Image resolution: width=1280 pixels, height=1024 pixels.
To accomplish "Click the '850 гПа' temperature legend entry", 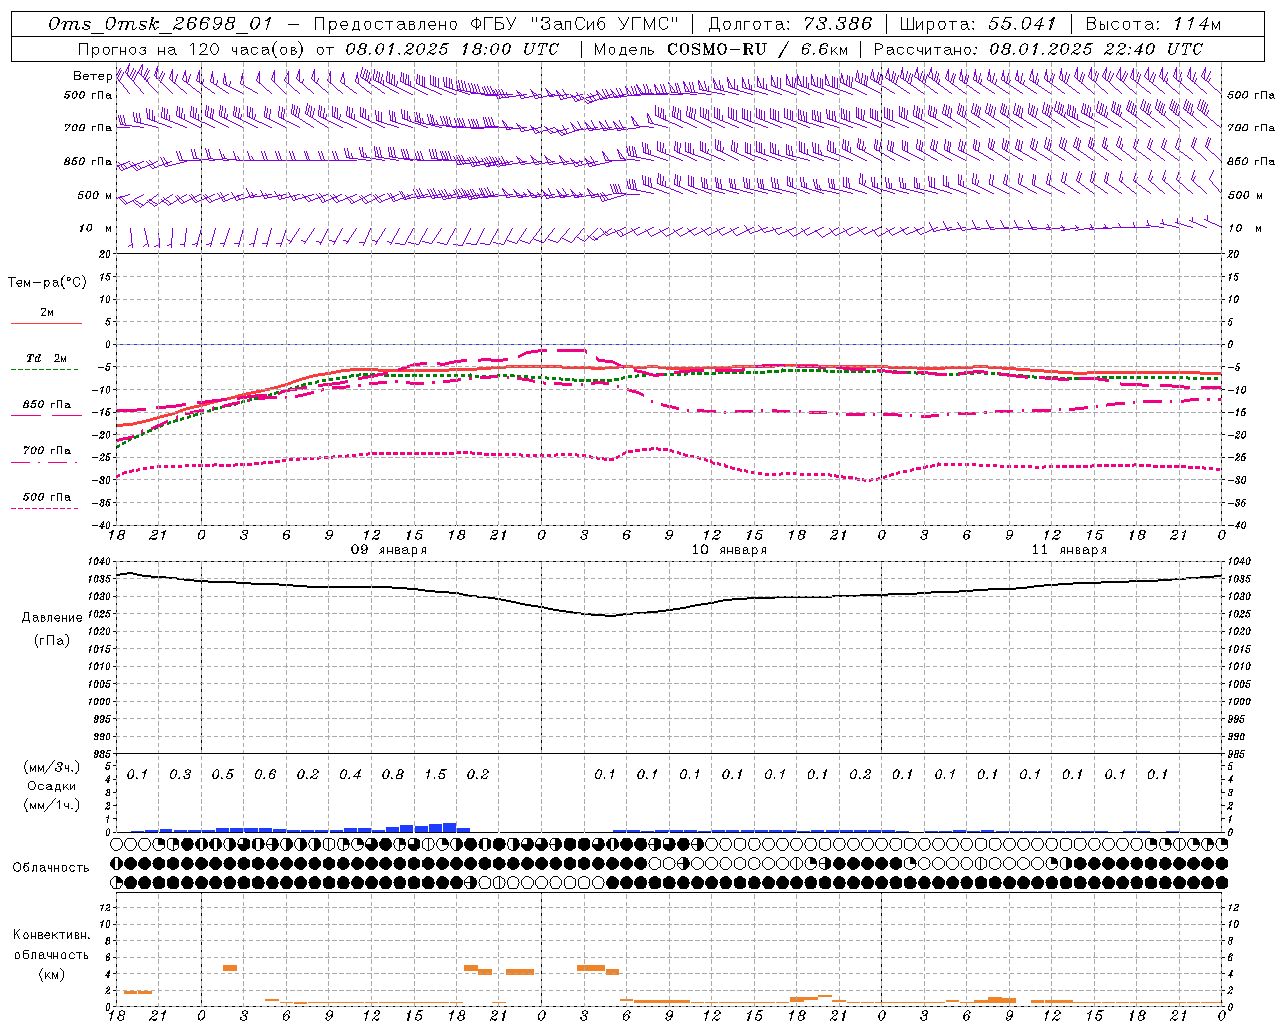I will [x=47, y=405].
